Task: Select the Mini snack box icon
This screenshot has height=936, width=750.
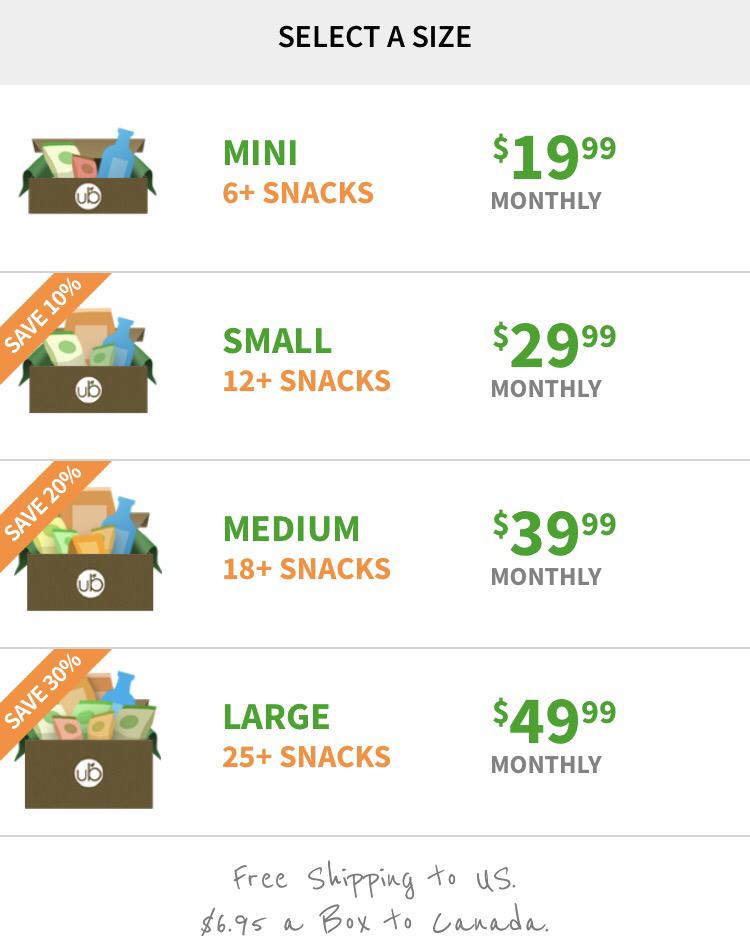Action: 88,171
